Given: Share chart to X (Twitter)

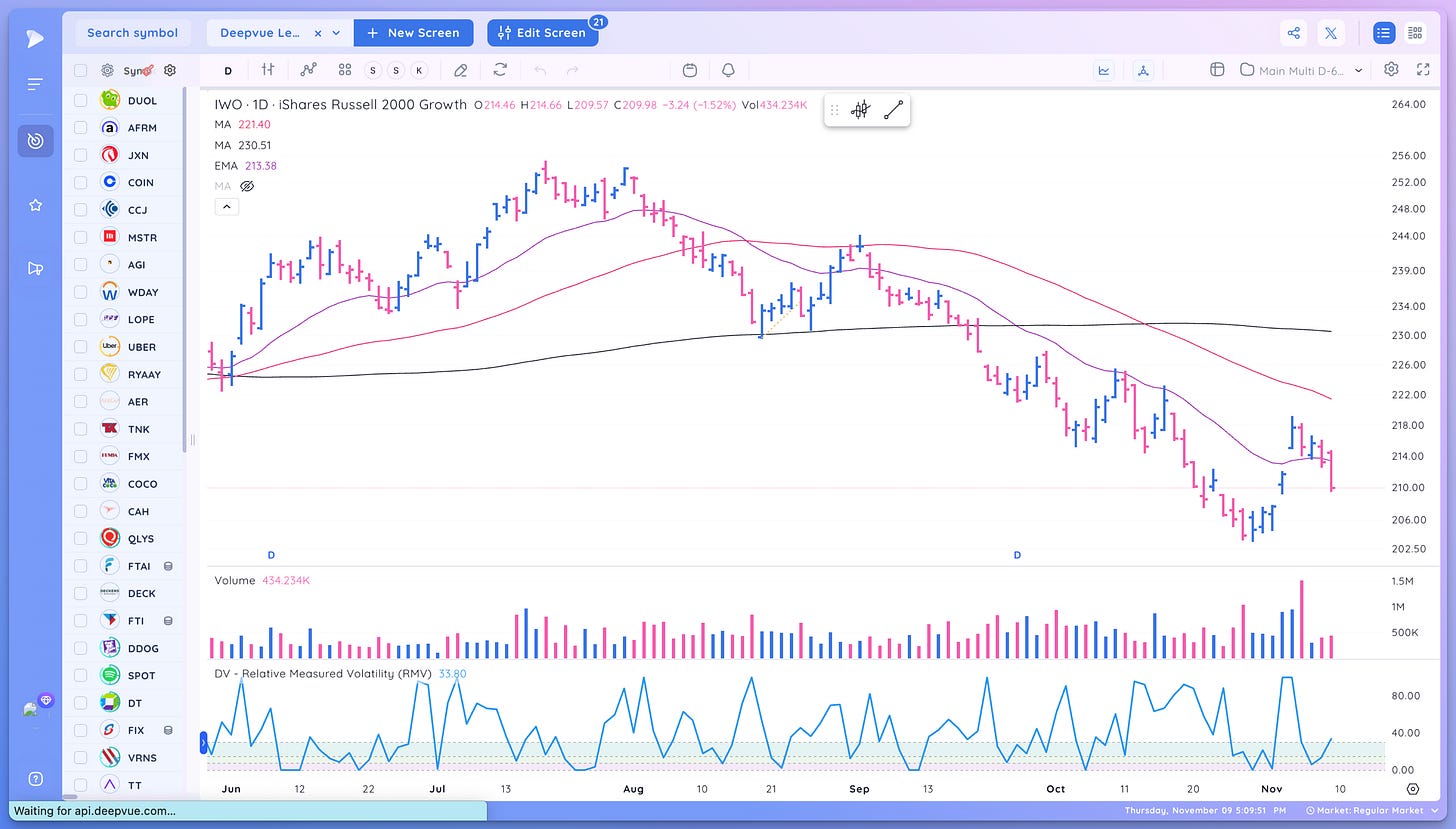Looking at the screenshot, I should coord(1331,33).
